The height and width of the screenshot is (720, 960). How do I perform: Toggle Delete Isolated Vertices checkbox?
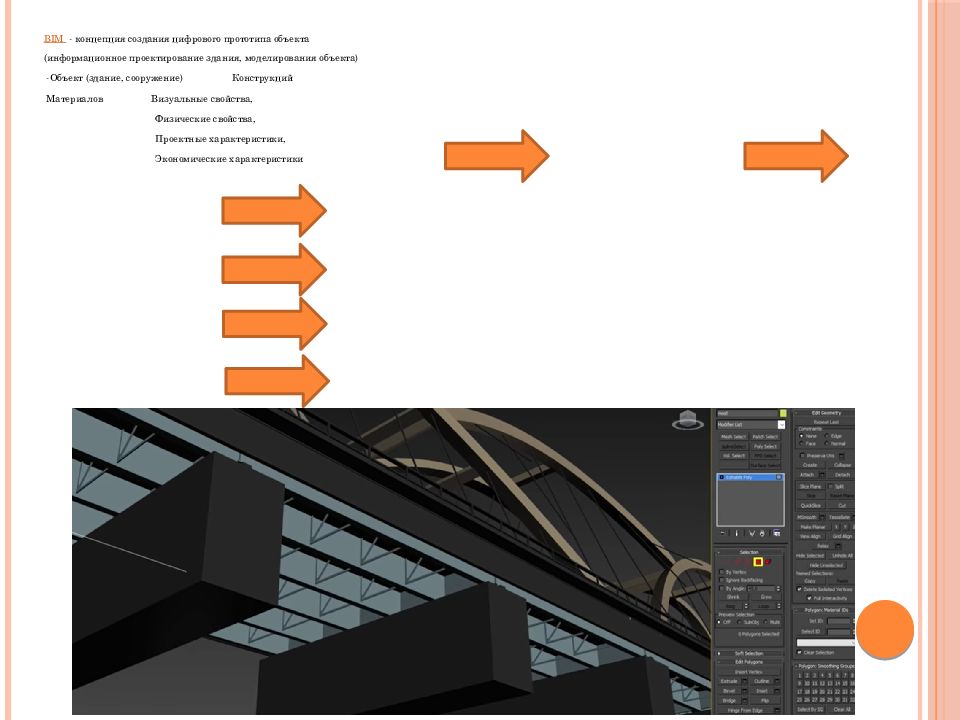[799, 589]
